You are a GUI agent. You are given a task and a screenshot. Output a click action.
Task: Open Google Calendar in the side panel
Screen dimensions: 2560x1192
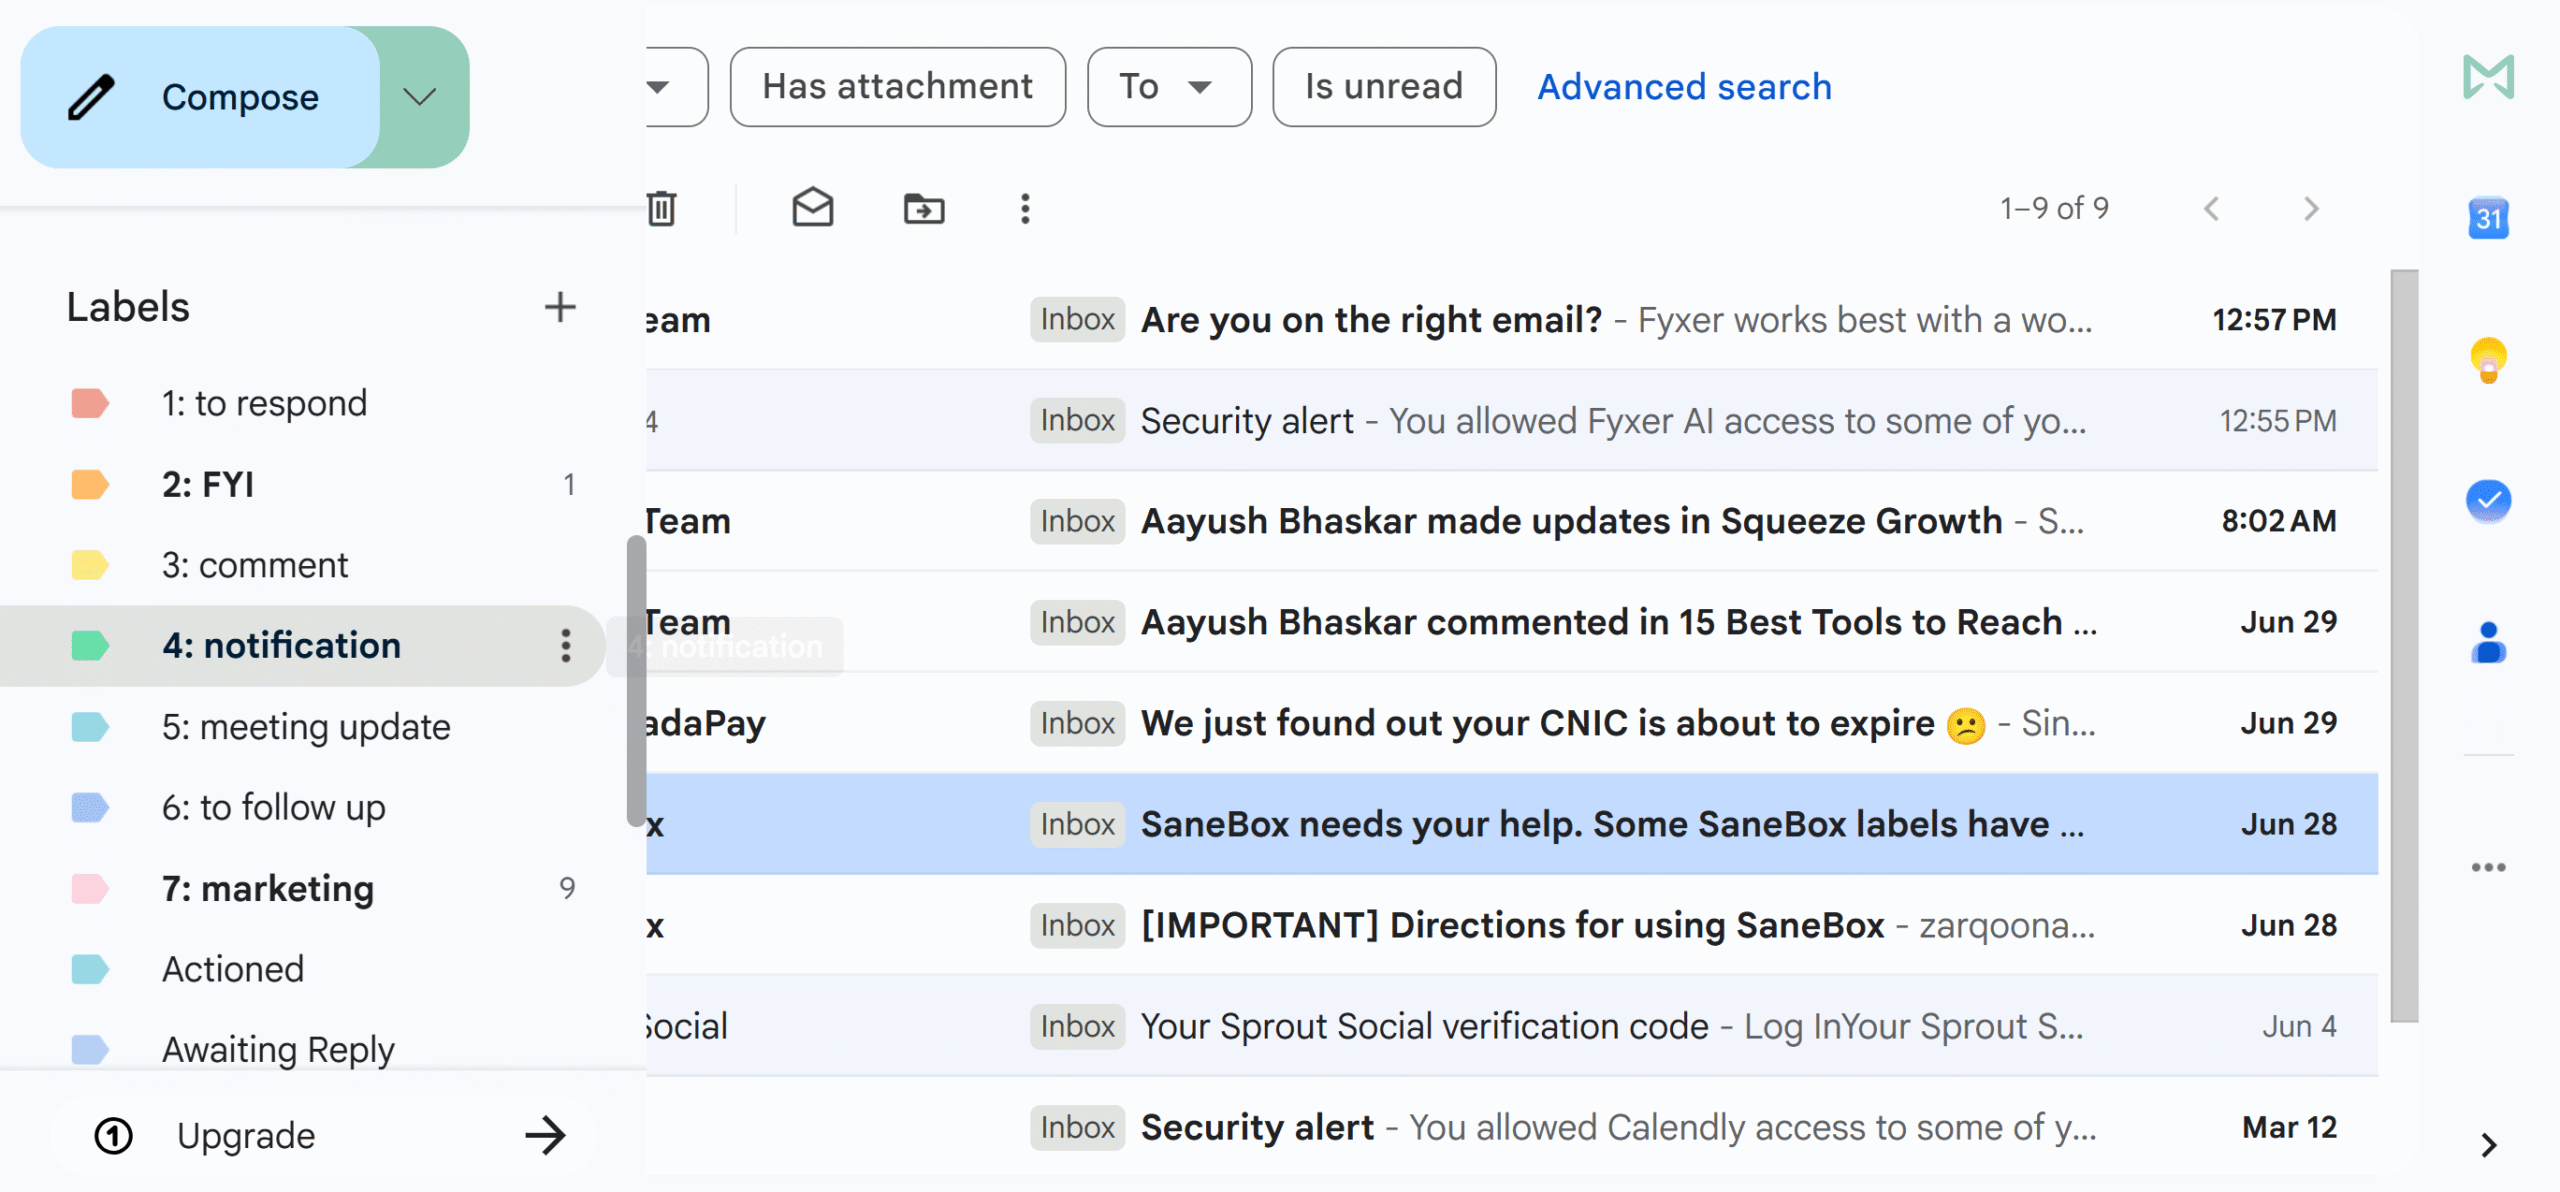pos(2489,218)
